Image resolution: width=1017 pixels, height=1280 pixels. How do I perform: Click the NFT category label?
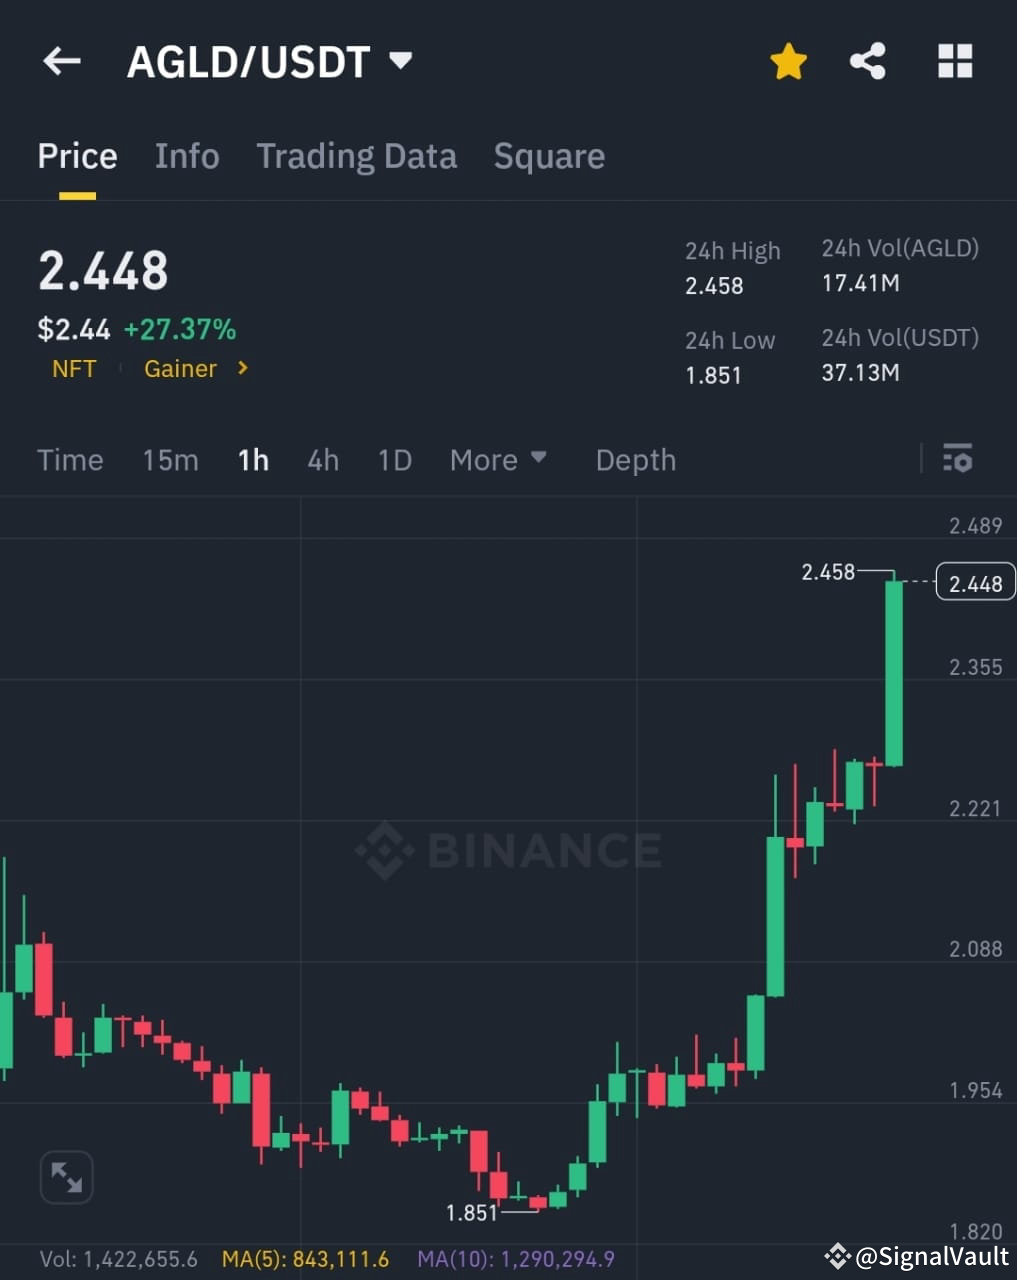[x=73, y=369]
